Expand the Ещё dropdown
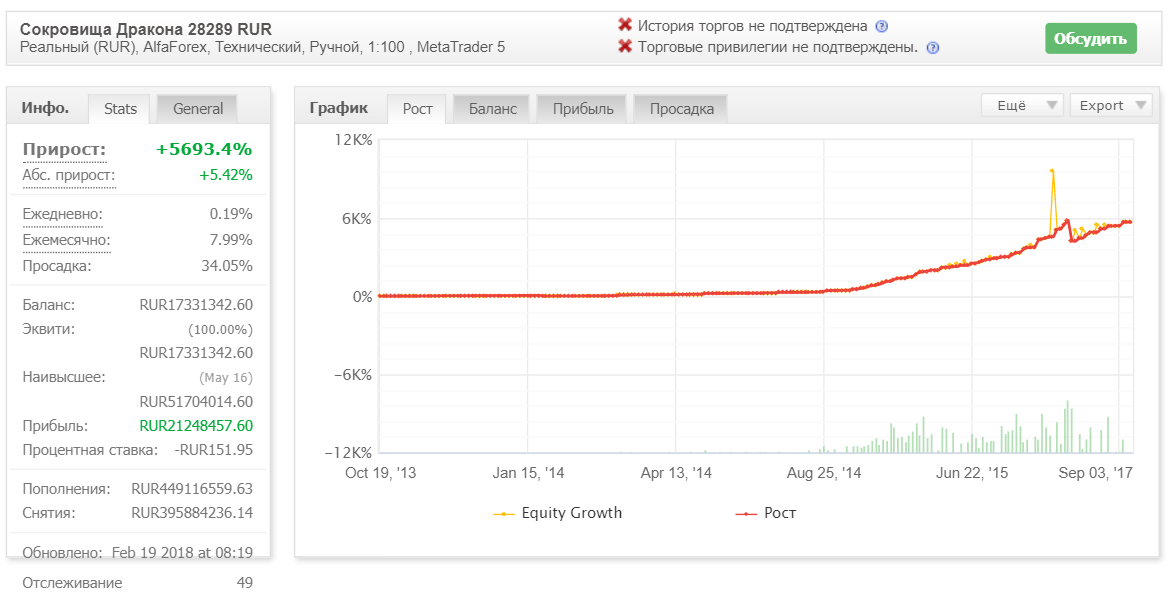The width and height of the screenshot is (1172, 597). pyautogui.click(x=1022, y=105)
